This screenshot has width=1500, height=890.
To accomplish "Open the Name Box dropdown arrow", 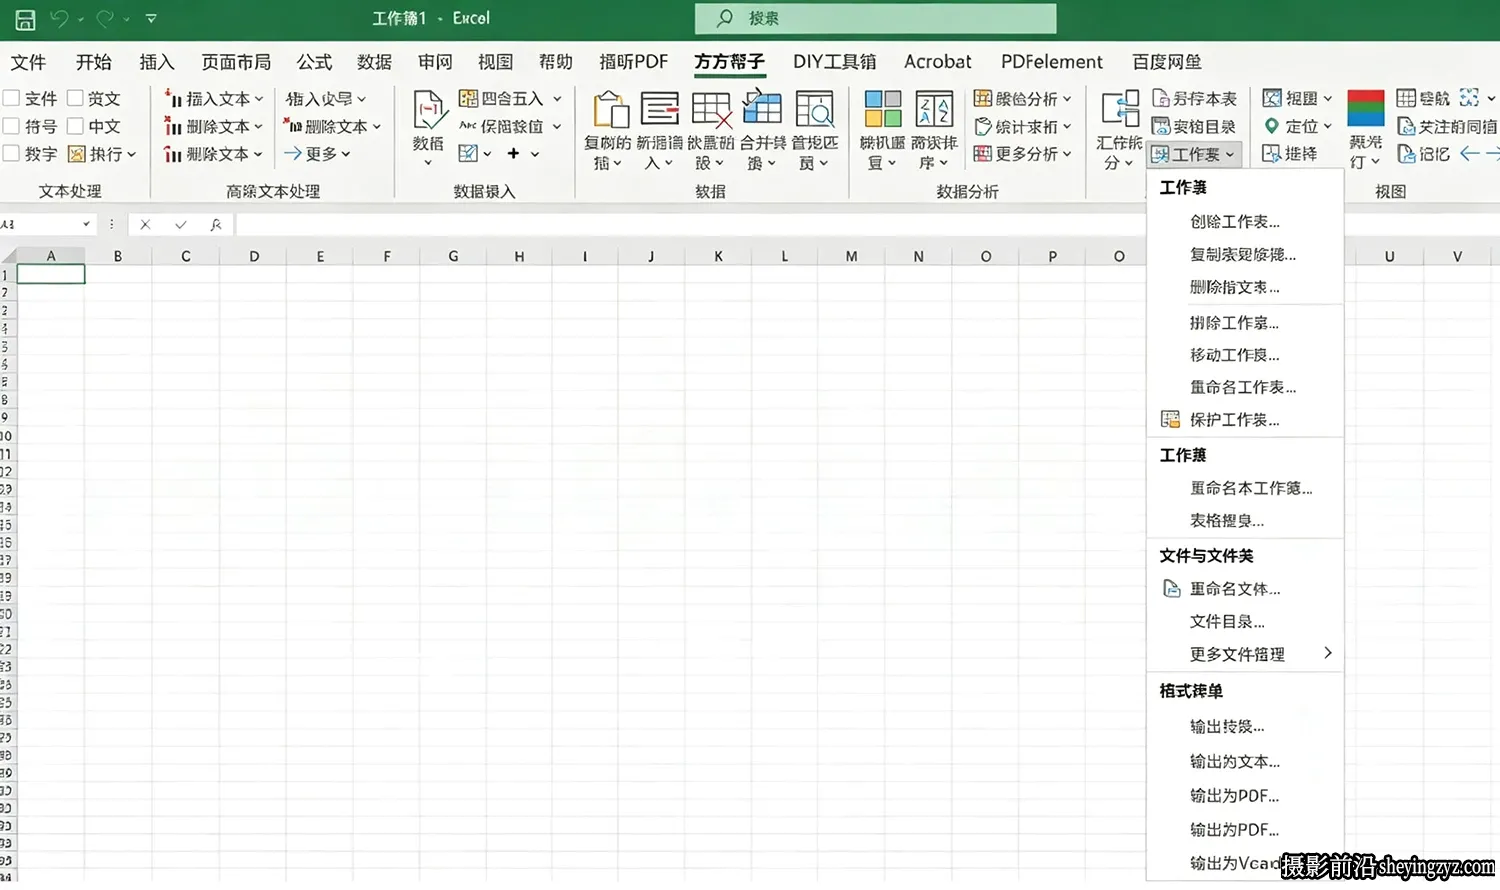I will (x=86, y=225).
